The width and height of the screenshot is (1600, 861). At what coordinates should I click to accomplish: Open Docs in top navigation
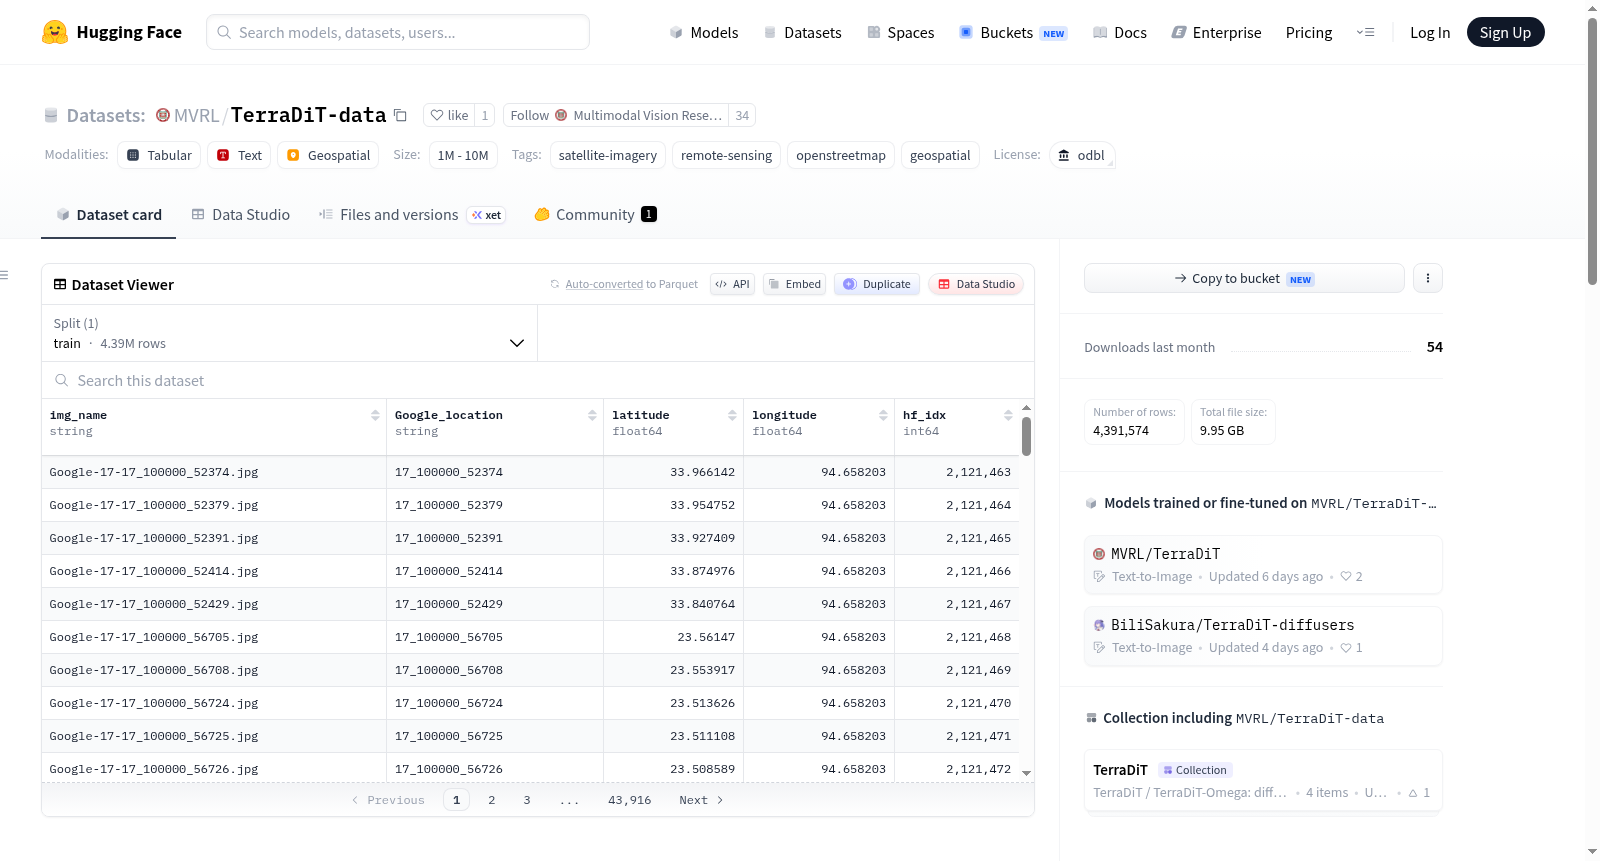[x=1120, y=32]
